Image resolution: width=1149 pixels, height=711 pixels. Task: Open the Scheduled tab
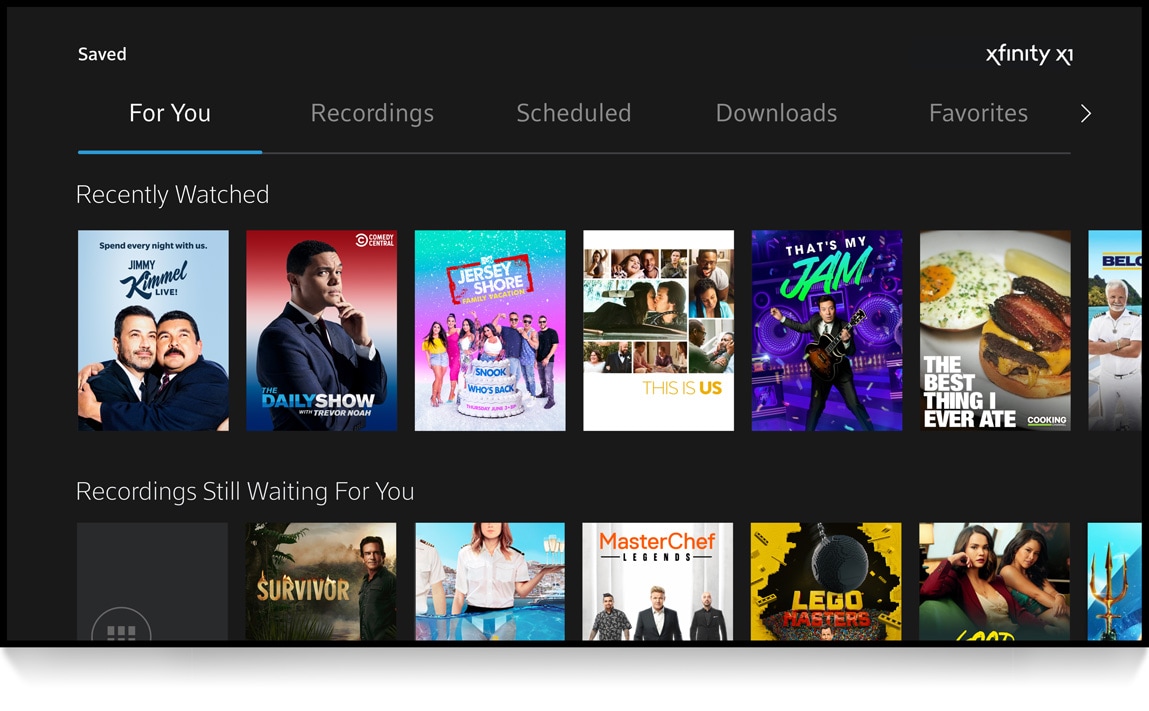[x=574, y=113]
